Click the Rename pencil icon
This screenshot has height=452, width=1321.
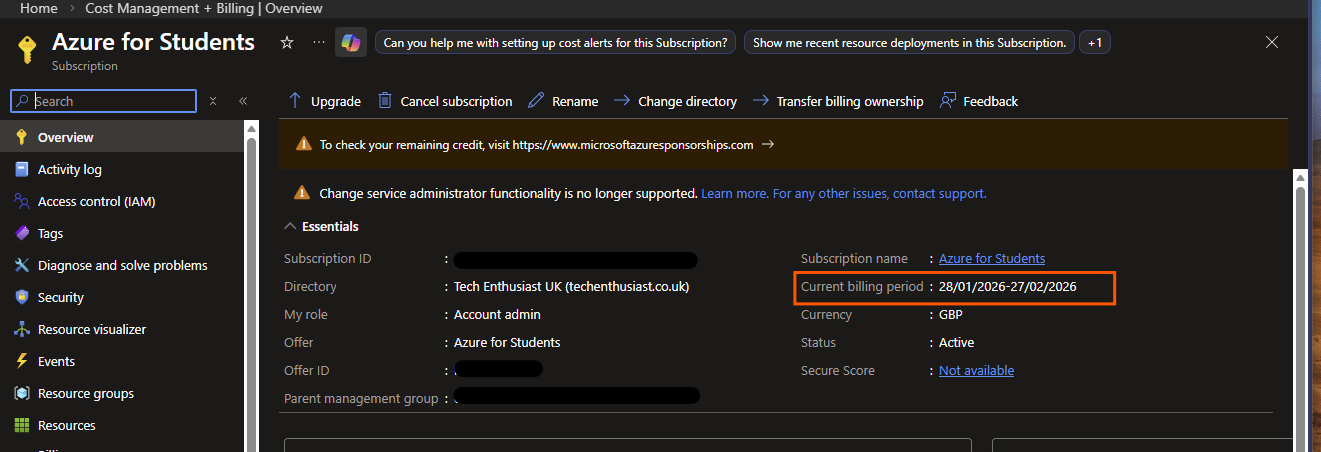click(536, 101)
